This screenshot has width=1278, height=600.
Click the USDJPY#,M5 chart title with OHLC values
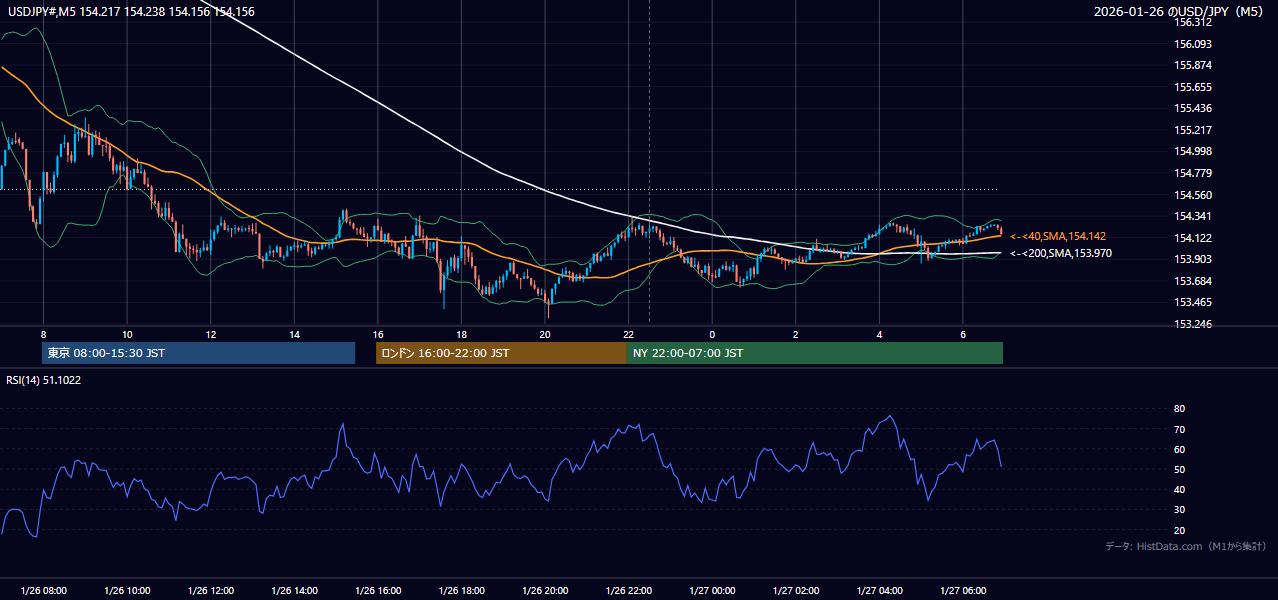pos(132,11)
